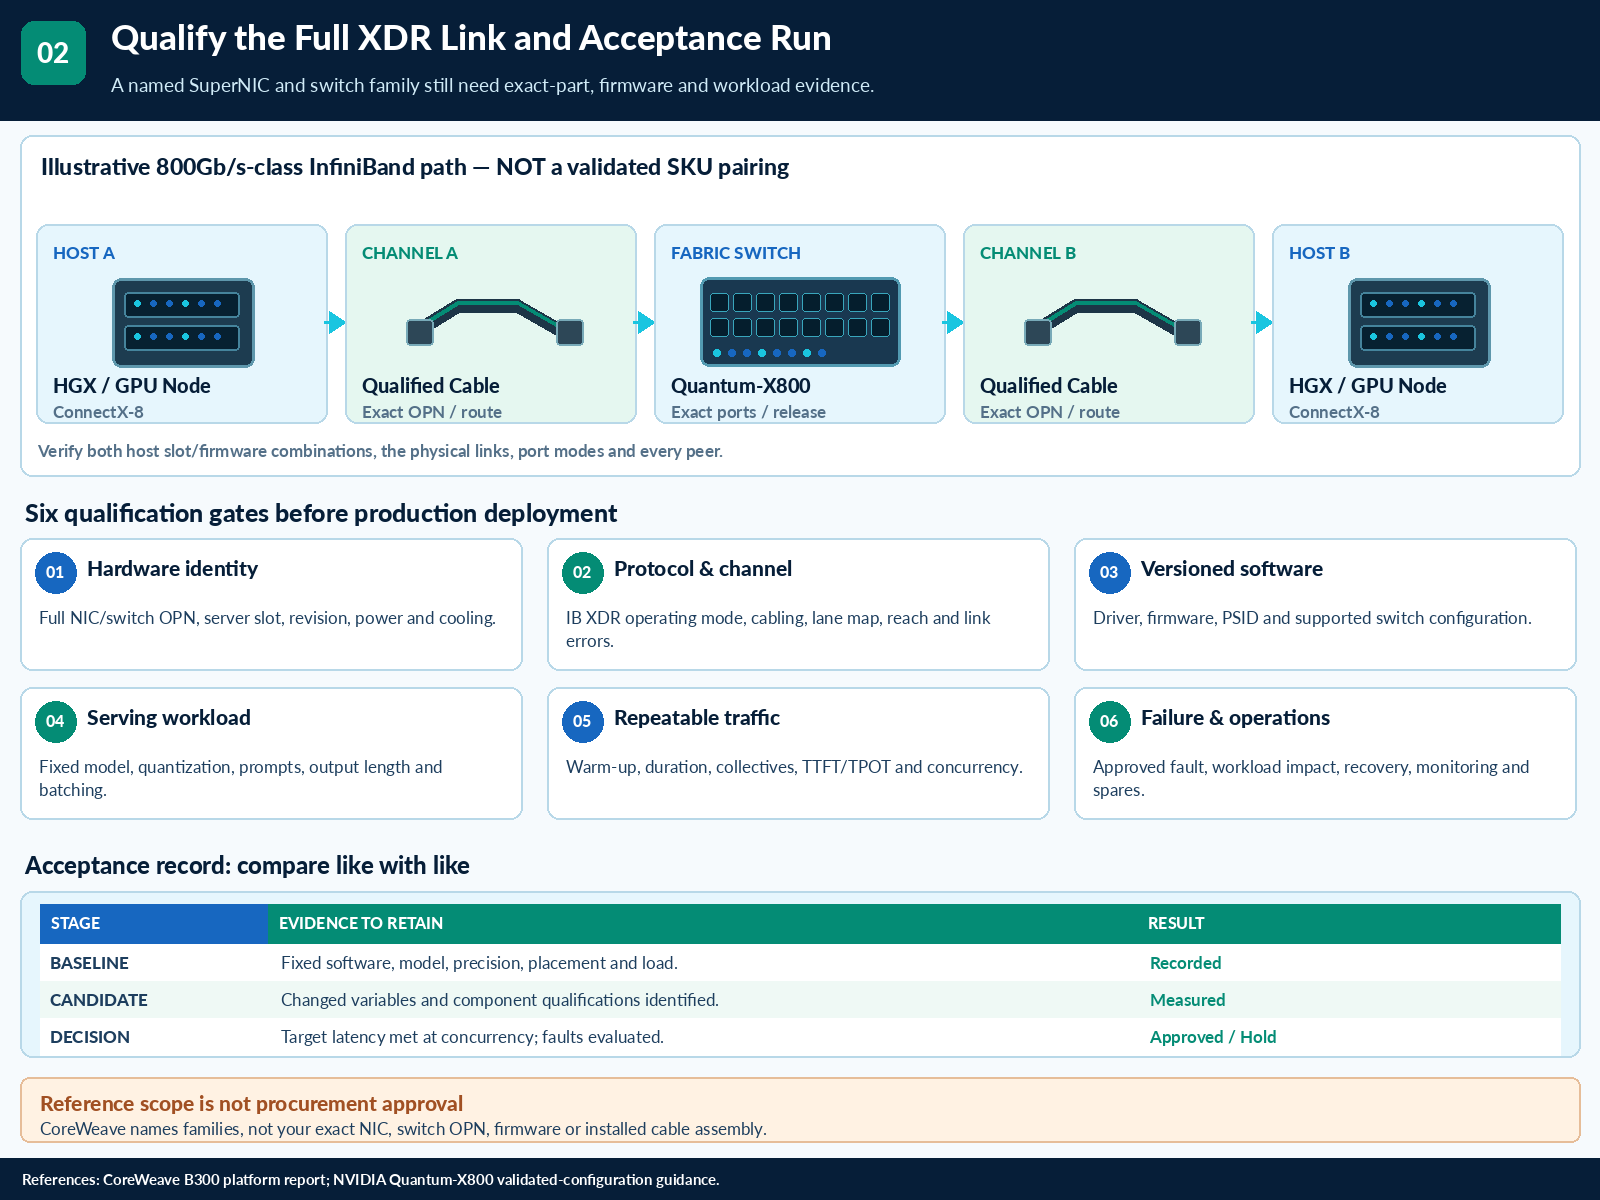Click arrow between Fabric Switch and Channel B
This screenshot has width=1600, height=1200.
click(954, 322)
